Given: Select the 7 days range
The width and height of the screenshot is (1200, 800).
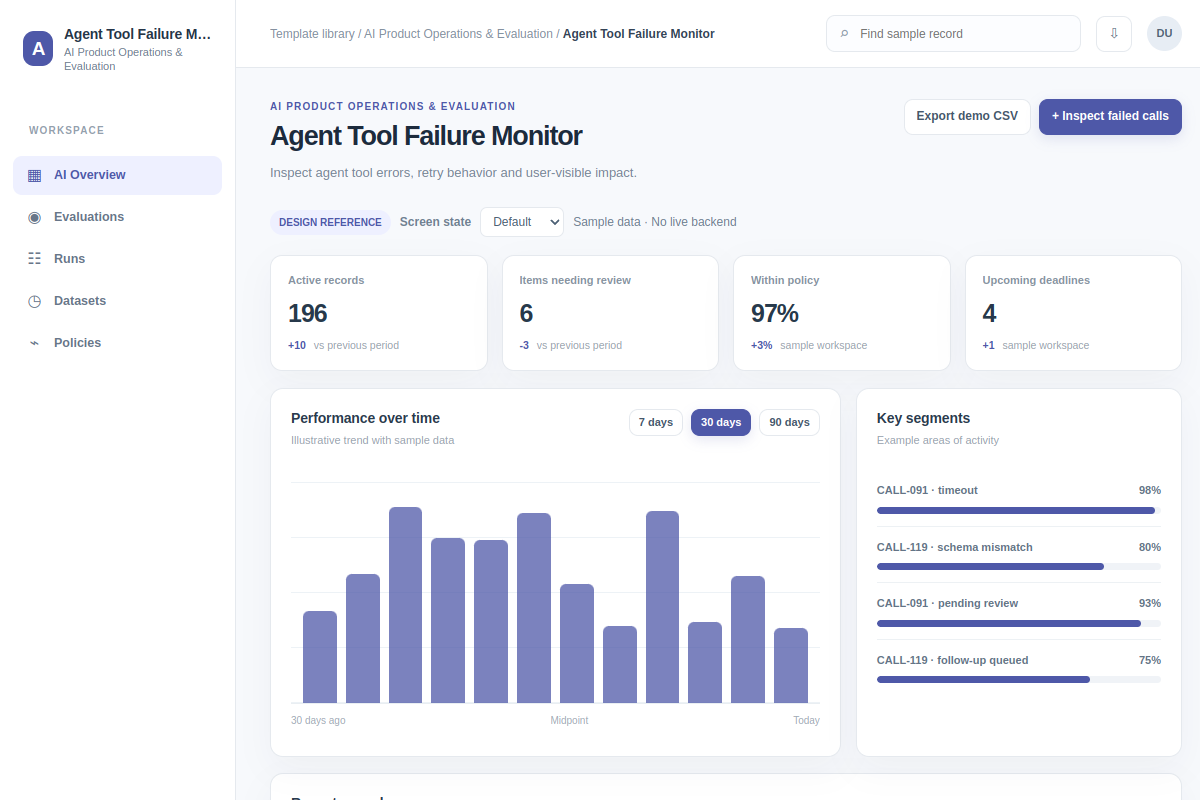Looking at the screenshot, I should click(x=656, y=422).
